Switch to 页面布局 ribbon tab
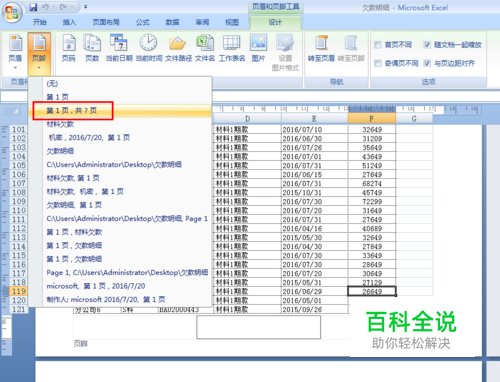Image resolution: width=500 pixels, height=382 pixels. tap(106, 22)
